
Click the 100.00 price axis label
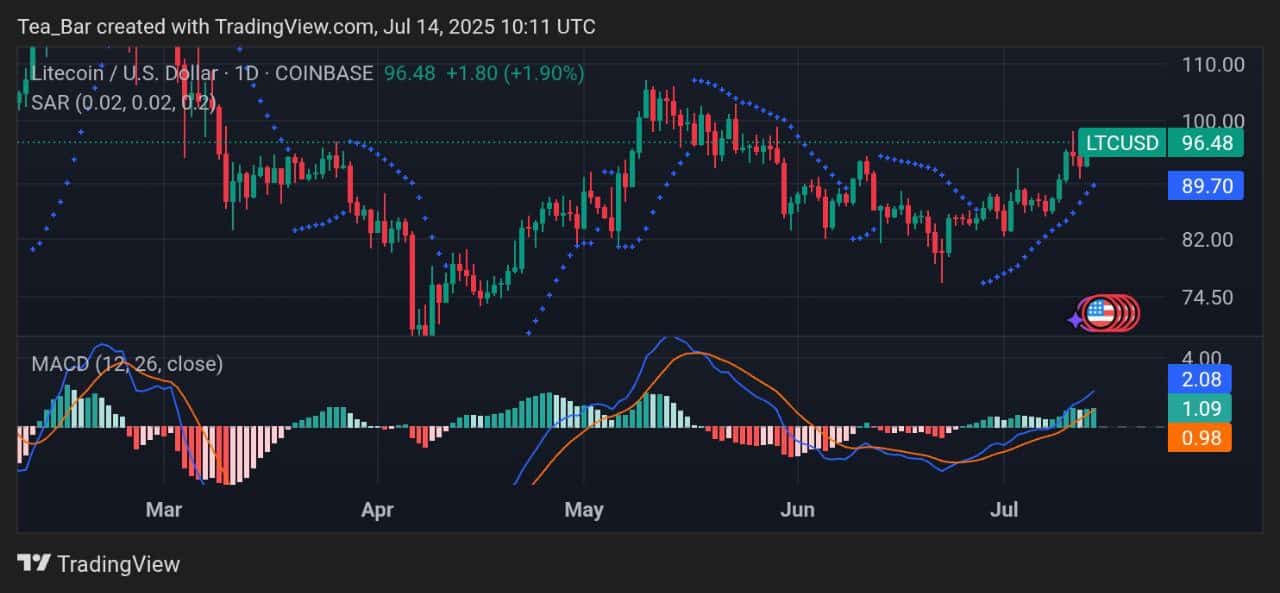(1212, 120)
